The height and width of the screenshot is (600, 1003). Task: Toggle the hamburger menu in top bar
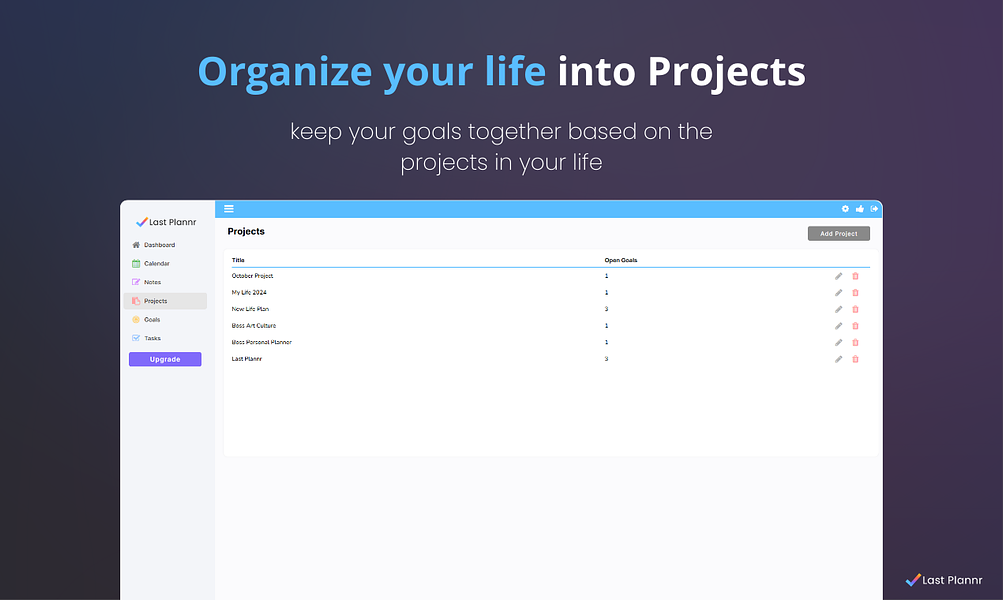[228, 209]
